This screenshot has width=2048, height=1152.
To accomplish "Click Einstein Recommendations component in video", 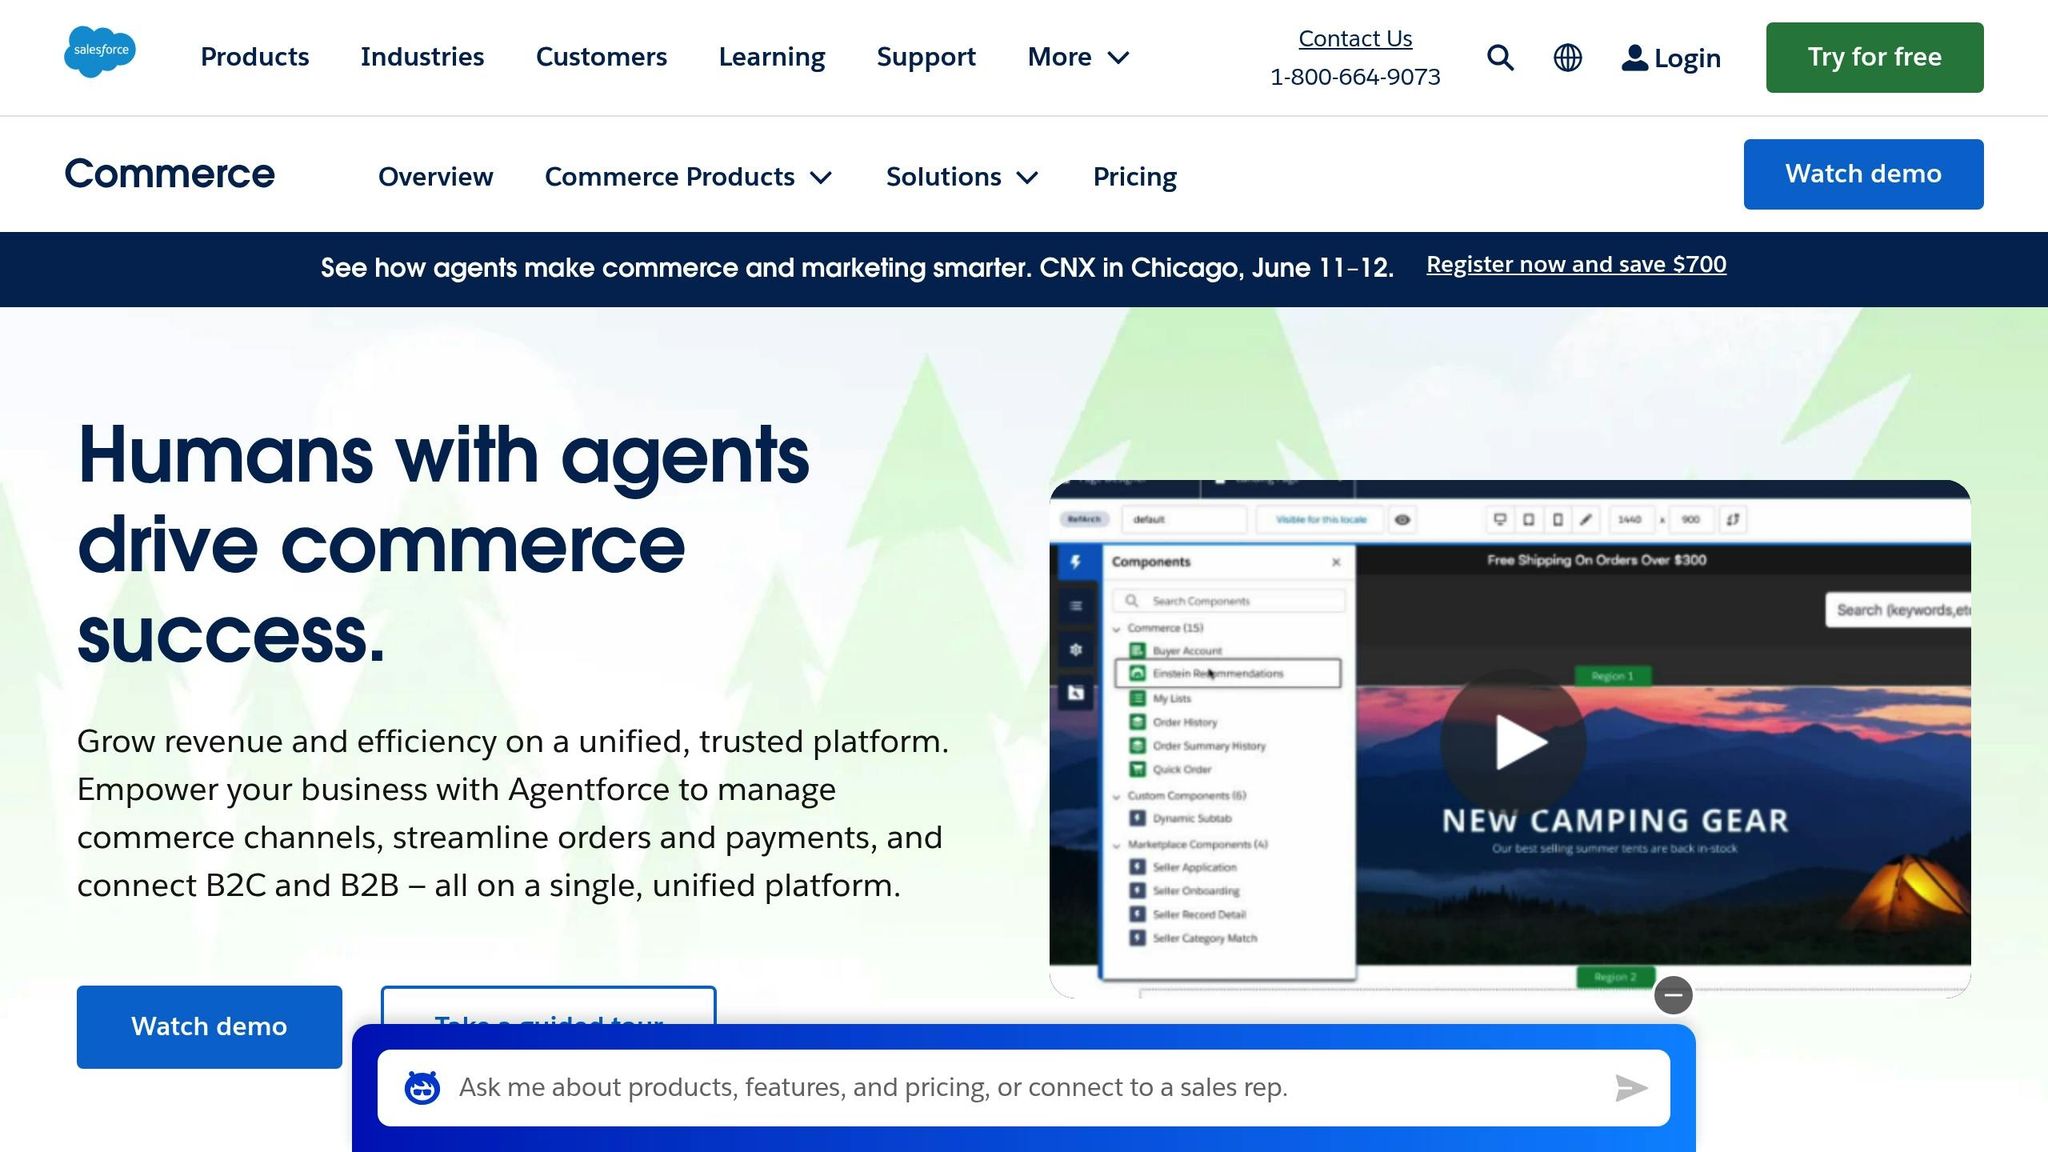I will pos(1228,673).
